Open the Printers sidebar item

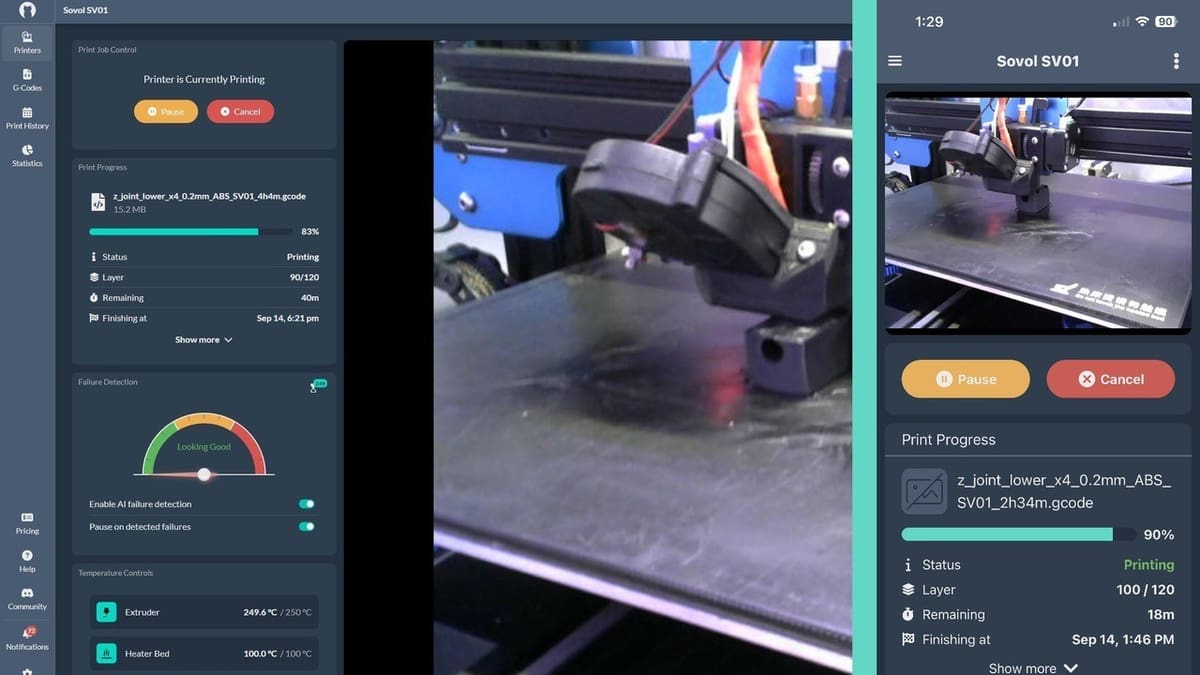click(x=27, y=42)
